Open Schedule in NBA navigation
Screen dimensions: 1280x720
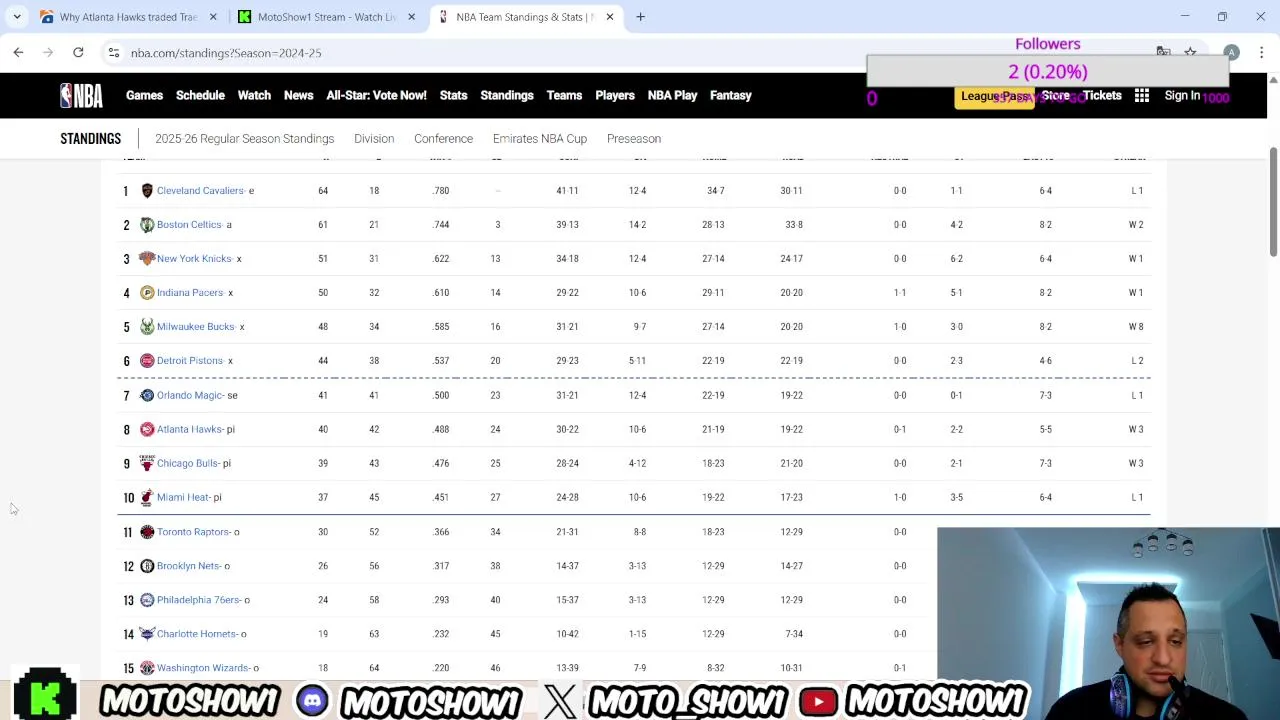[200, 95]
